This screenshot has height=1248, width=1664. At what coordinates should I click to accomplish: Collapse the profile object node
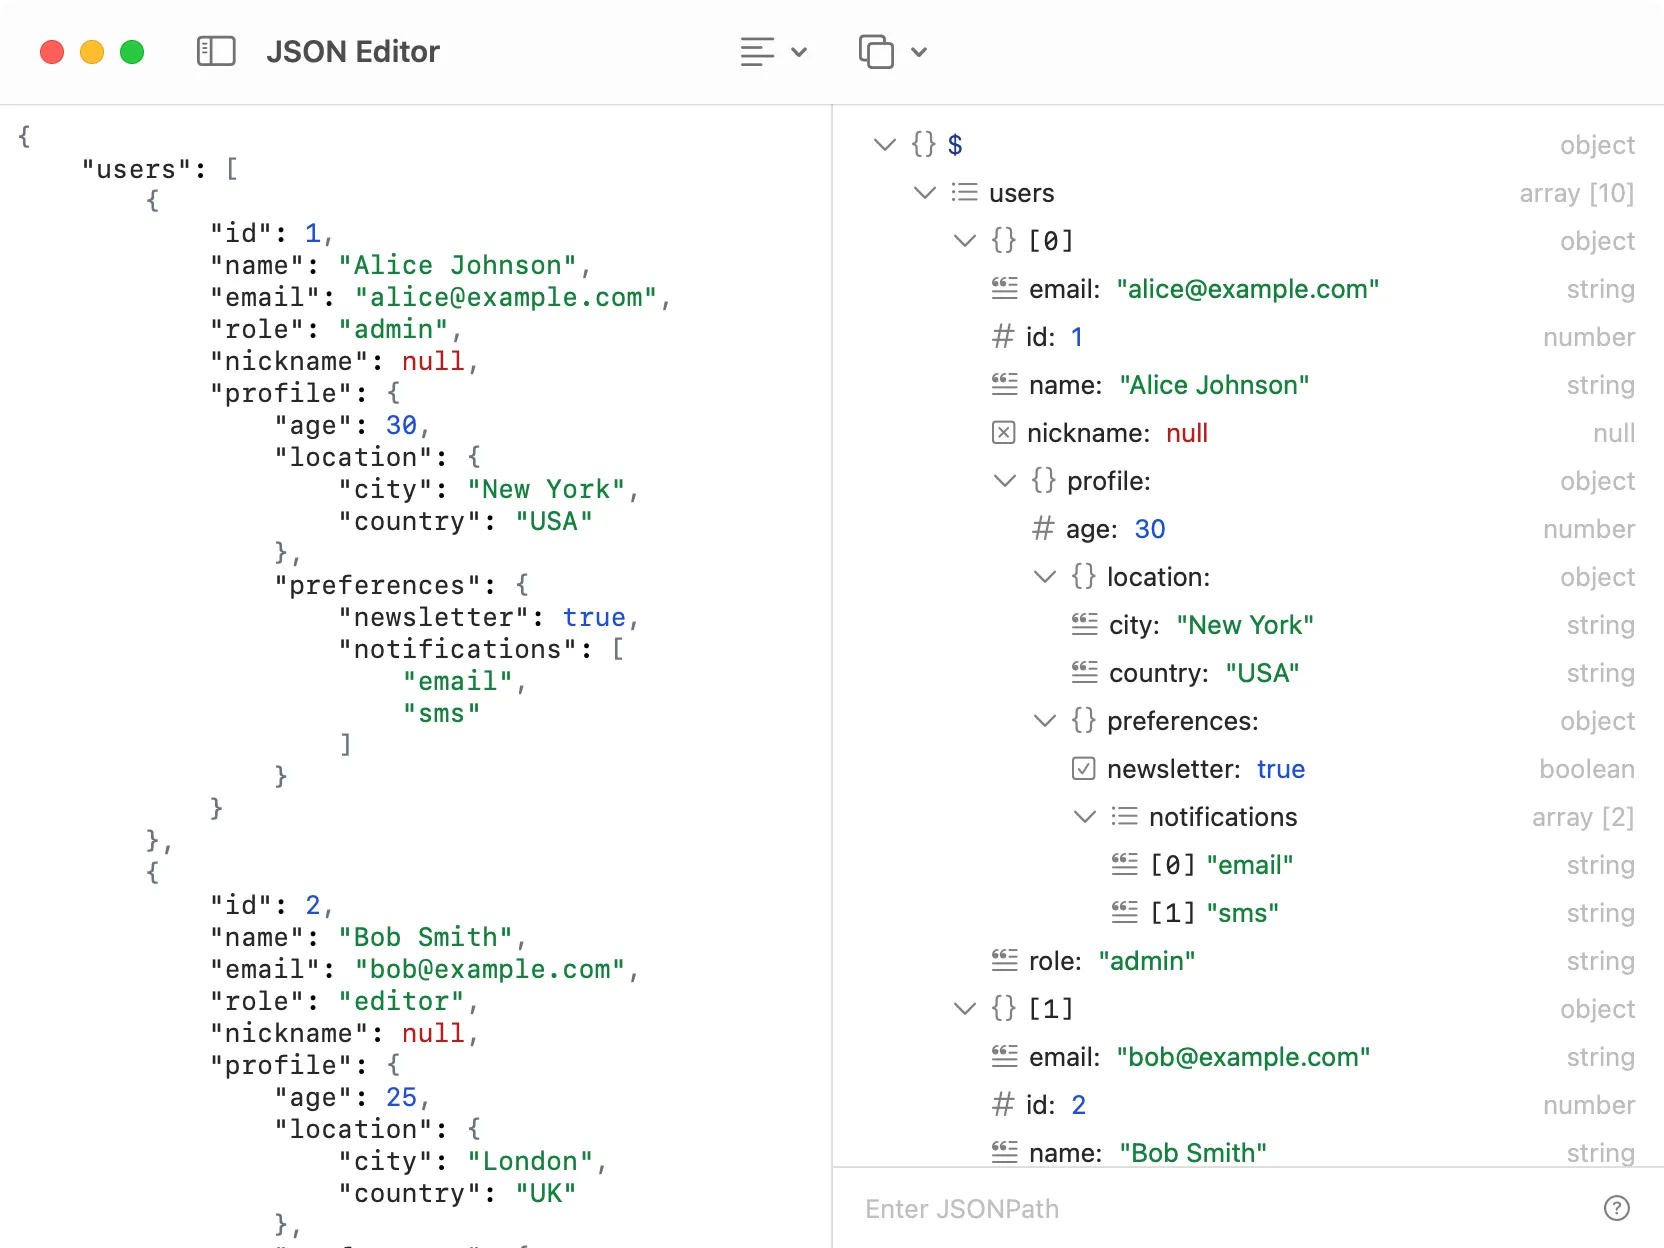pyautogui.click(x=1004, y=480)
